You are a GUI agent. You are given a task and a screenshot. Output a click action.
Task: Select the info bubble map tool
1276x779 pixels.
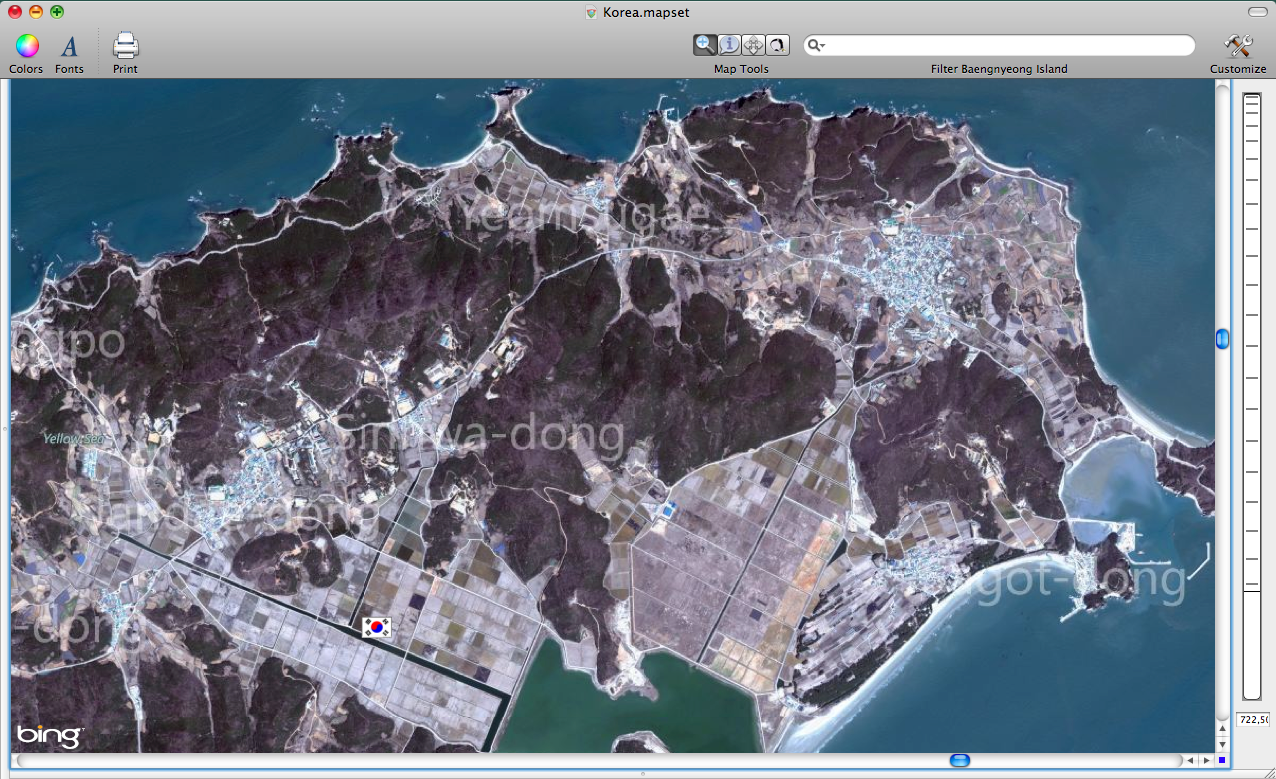[730, 45]
